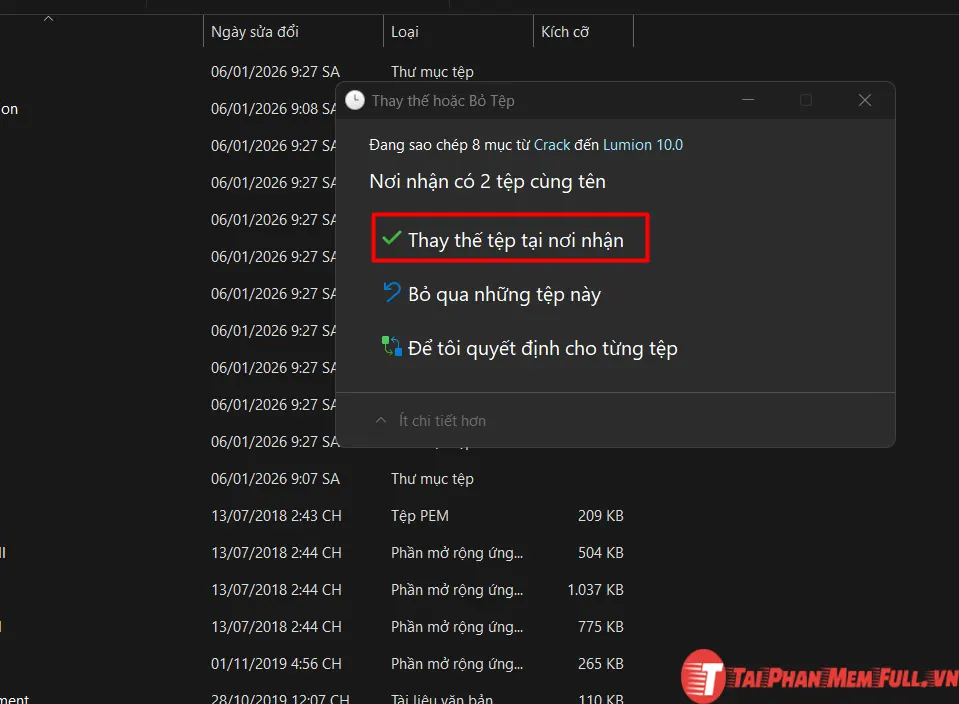This screenshot has width=959, height=704.
Task: Sort files by the "Loại" column header
Action: tap(405, 31)
